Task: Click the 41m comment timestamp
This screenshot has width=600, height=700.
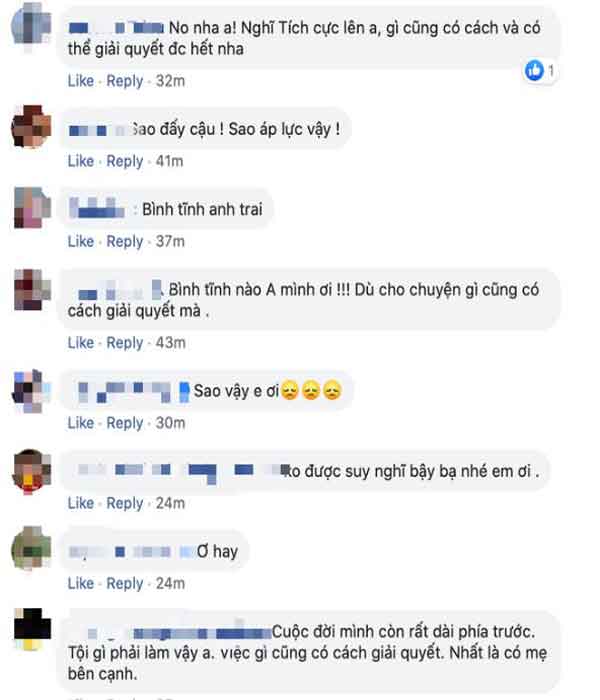Action: [169, 161]
